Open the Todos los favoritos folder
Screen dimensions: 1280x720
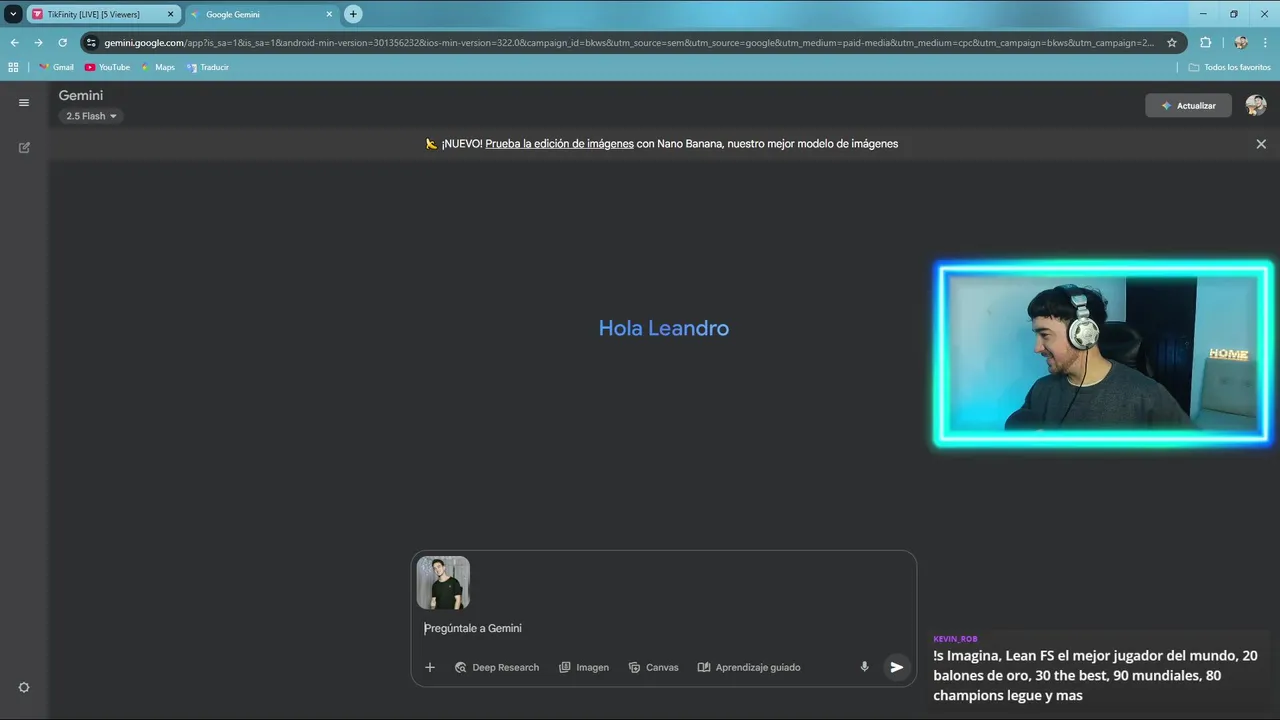click(1230, 67)
